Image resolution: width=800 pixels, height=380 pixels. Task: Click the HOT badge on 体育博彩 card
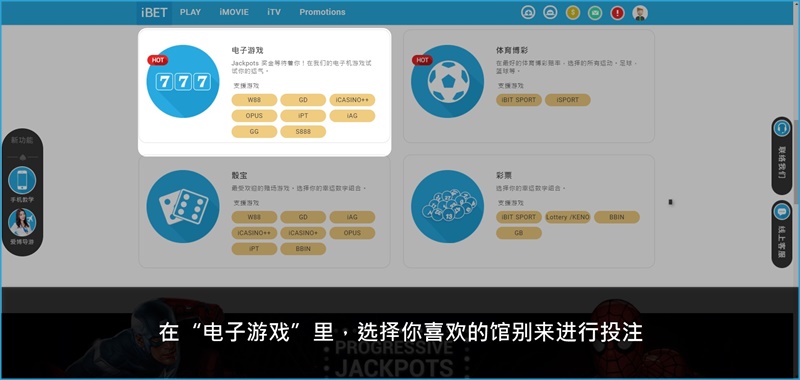422,60
